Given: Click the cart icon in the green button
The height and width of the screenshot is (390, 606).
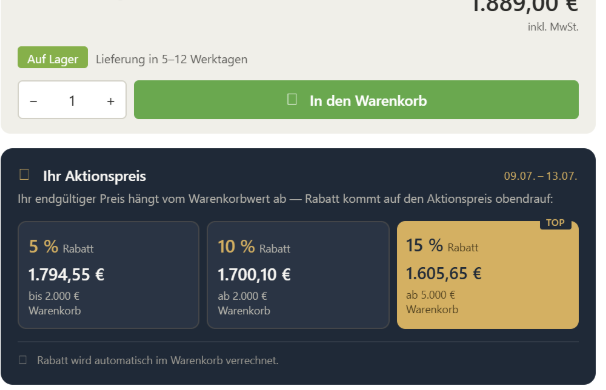Looking at the screenshot, I should [292, 99].
